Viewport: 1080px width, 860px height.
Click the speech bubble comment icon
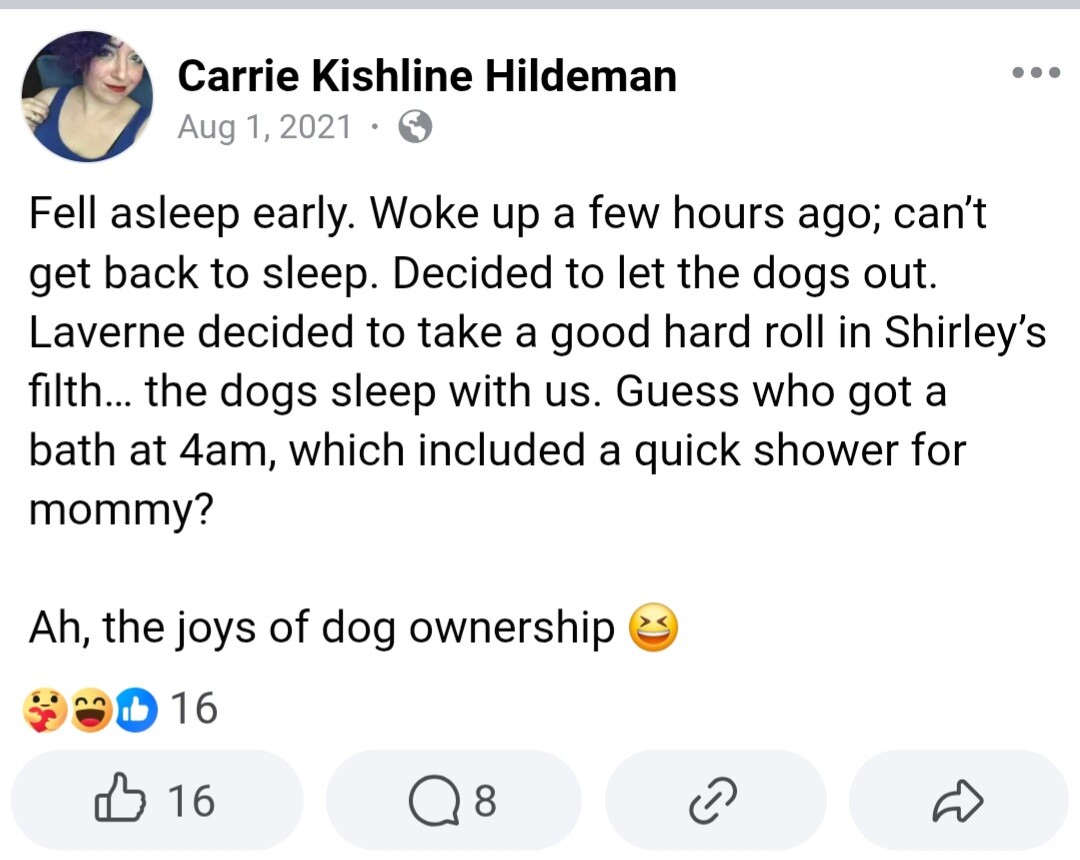[x=434, y=801]
